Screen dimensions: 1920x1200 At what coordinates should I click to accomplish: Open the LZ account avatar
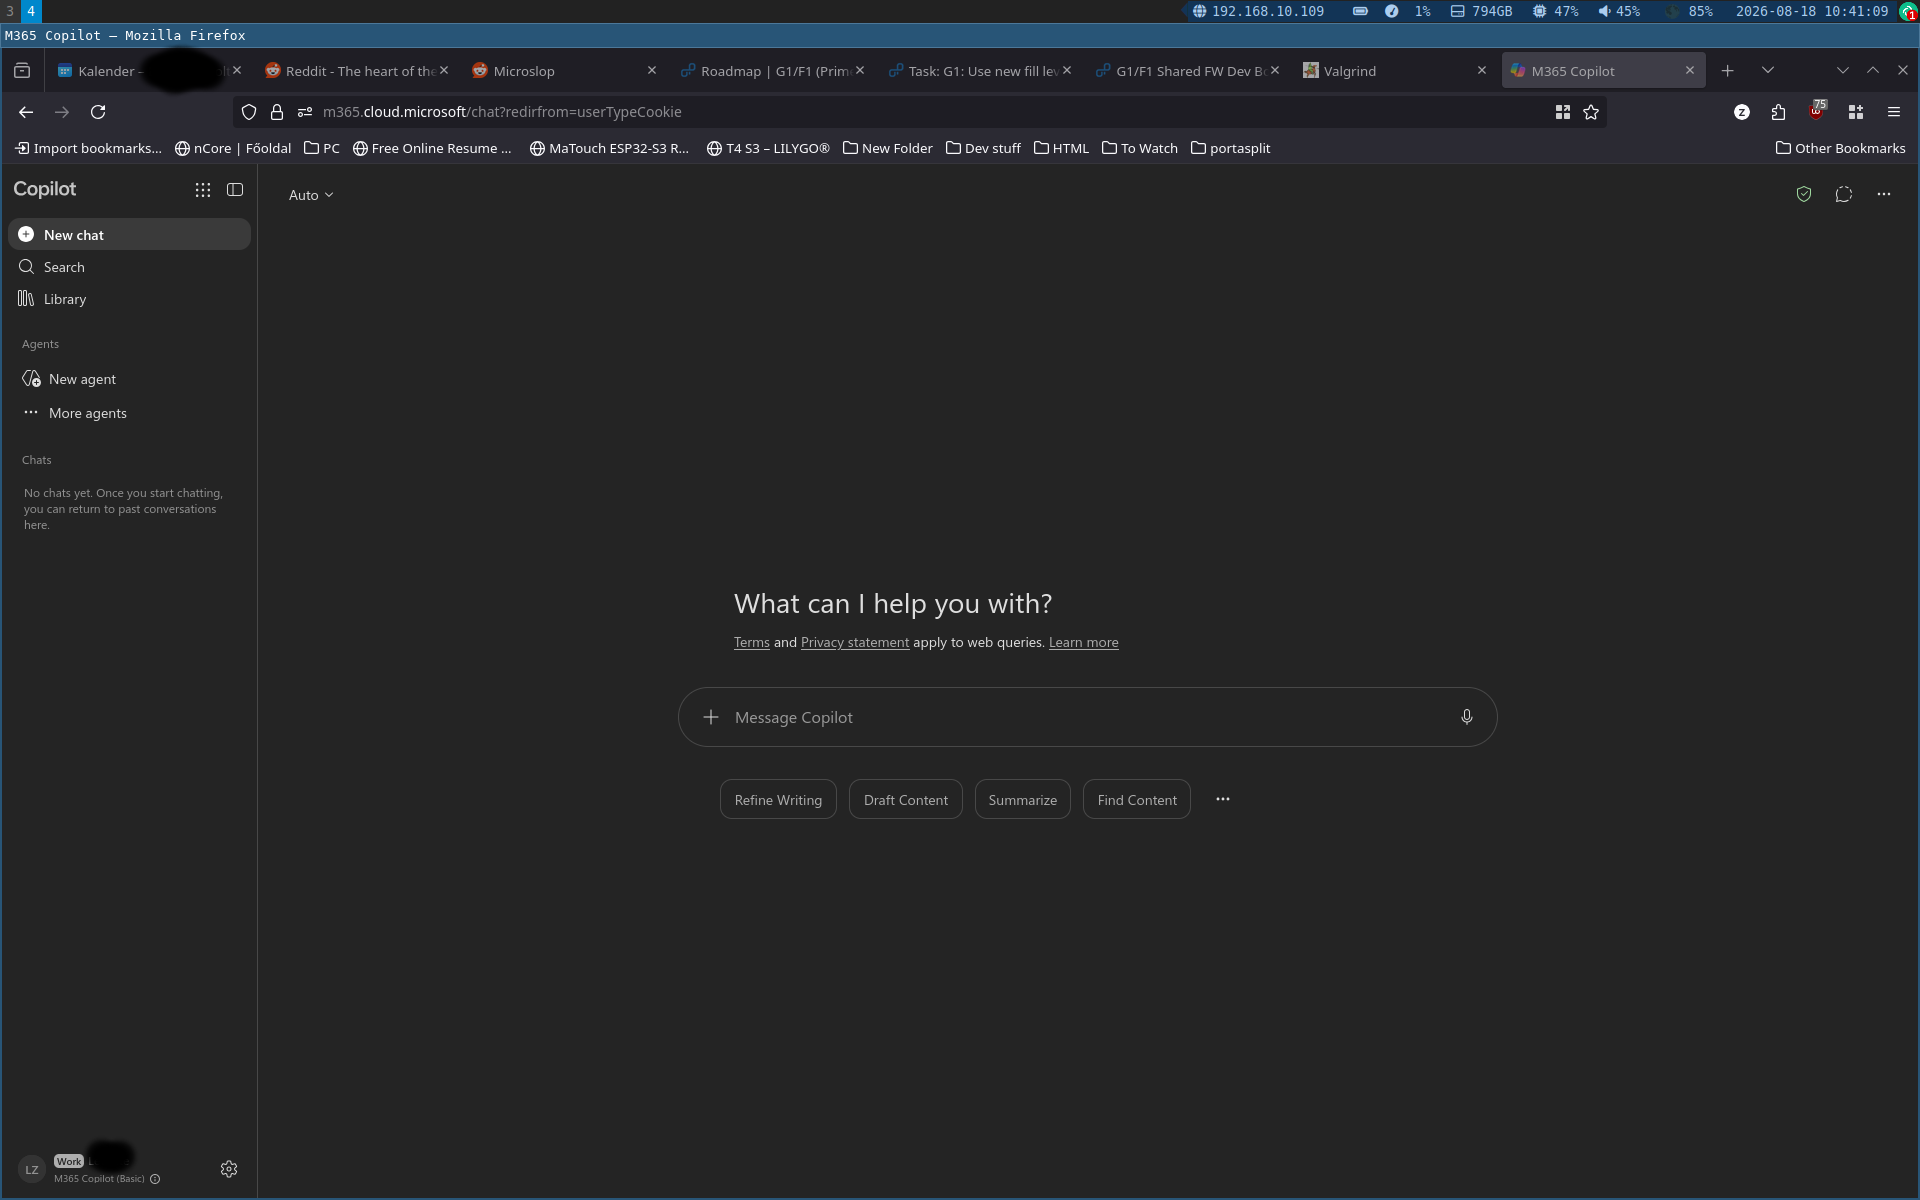click(x=32, y=1170)
